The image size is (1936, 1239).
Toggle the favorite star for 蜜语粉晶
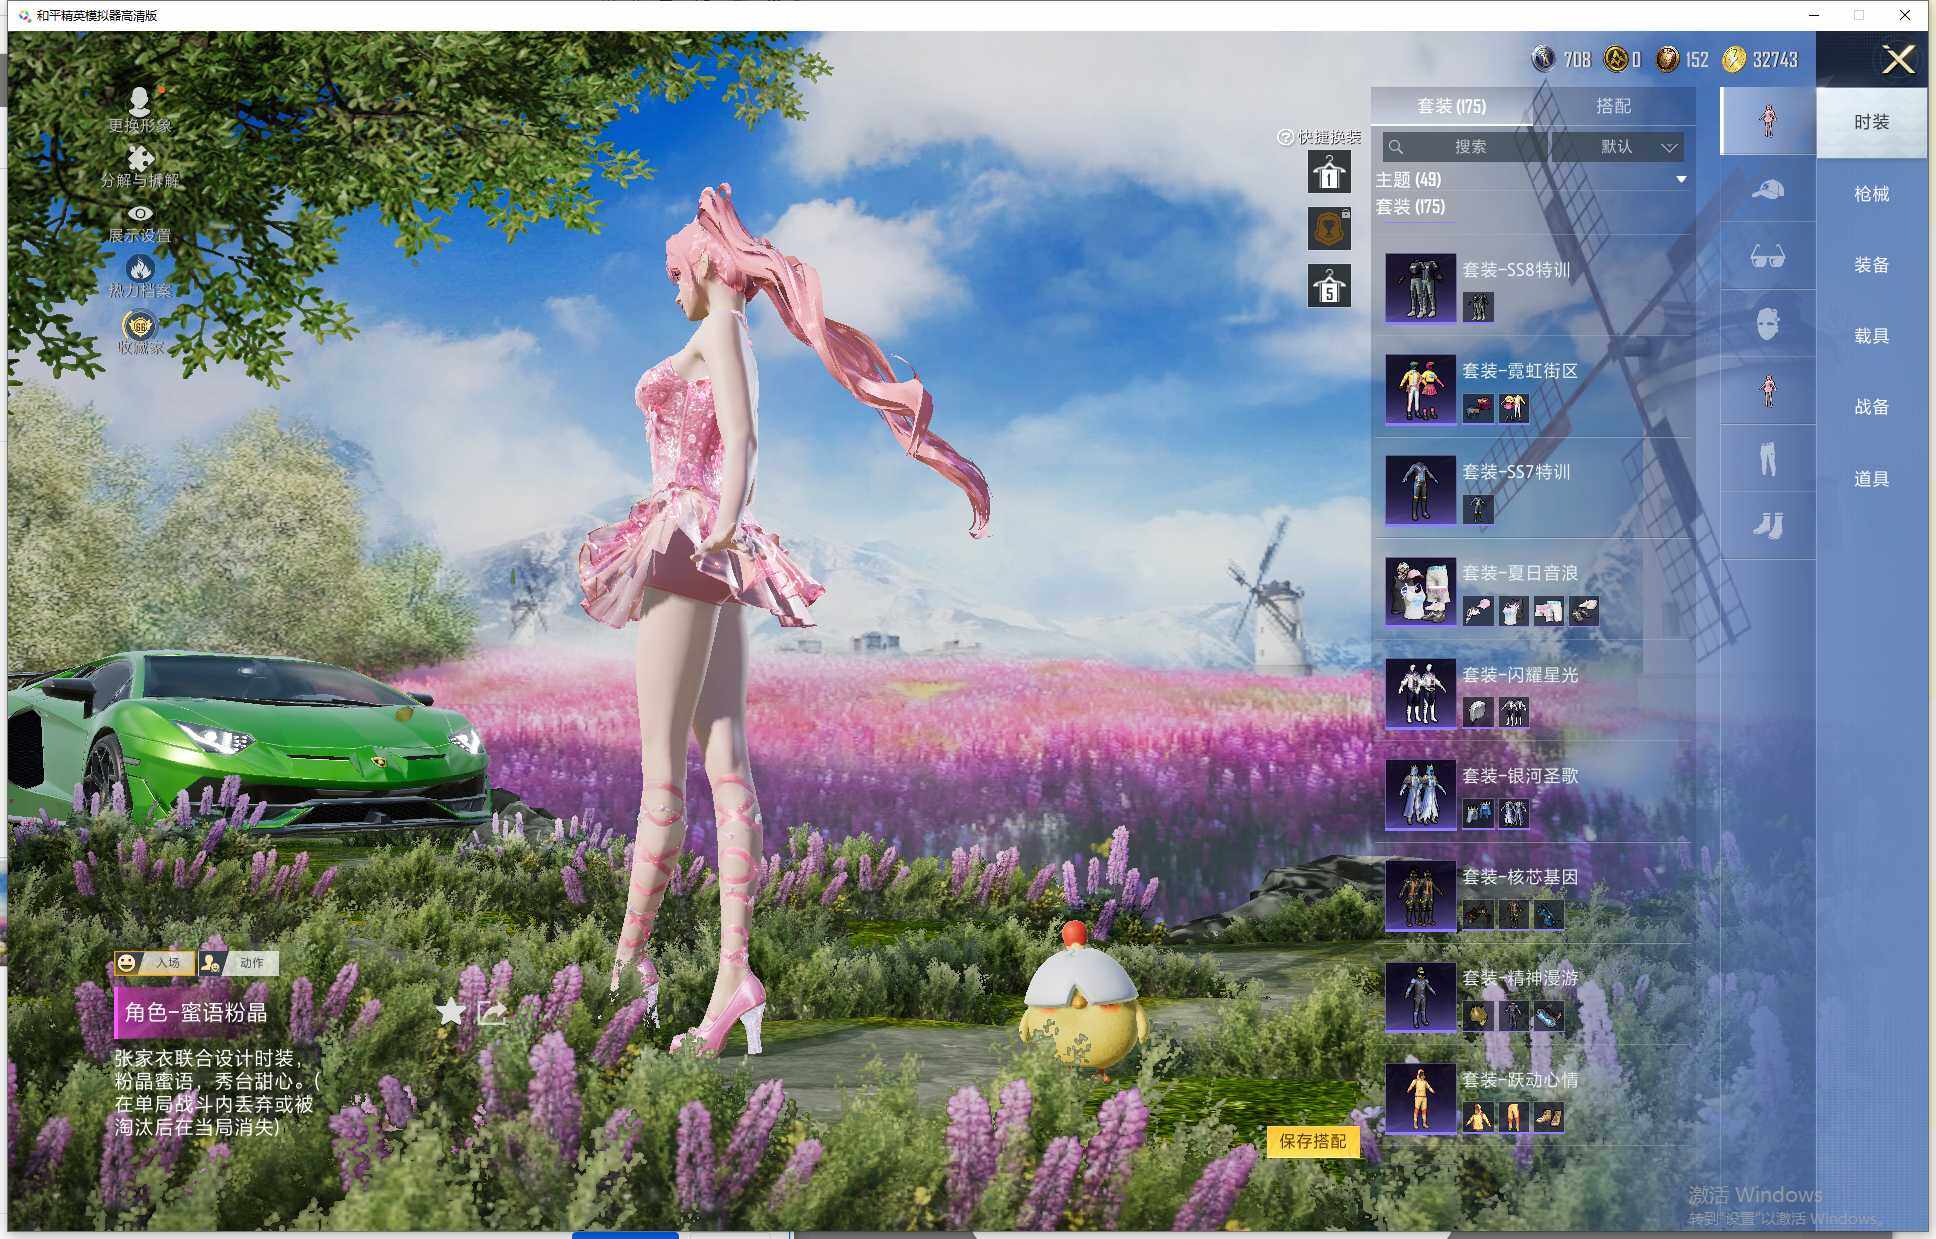coord(451,1011)
